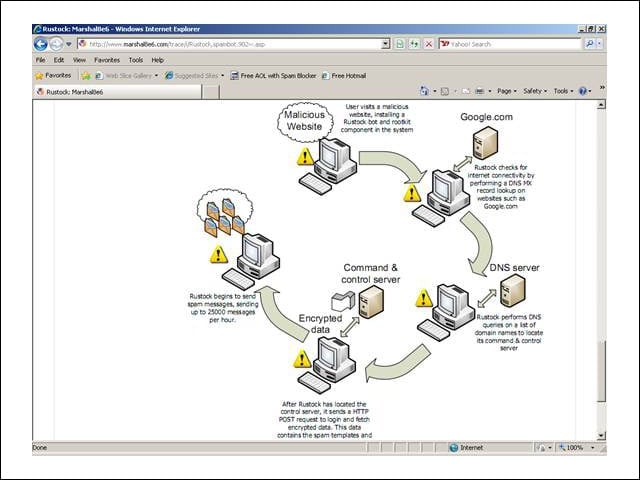Click the Favorites star button
The image size is (640, 480).
point(53,76)
